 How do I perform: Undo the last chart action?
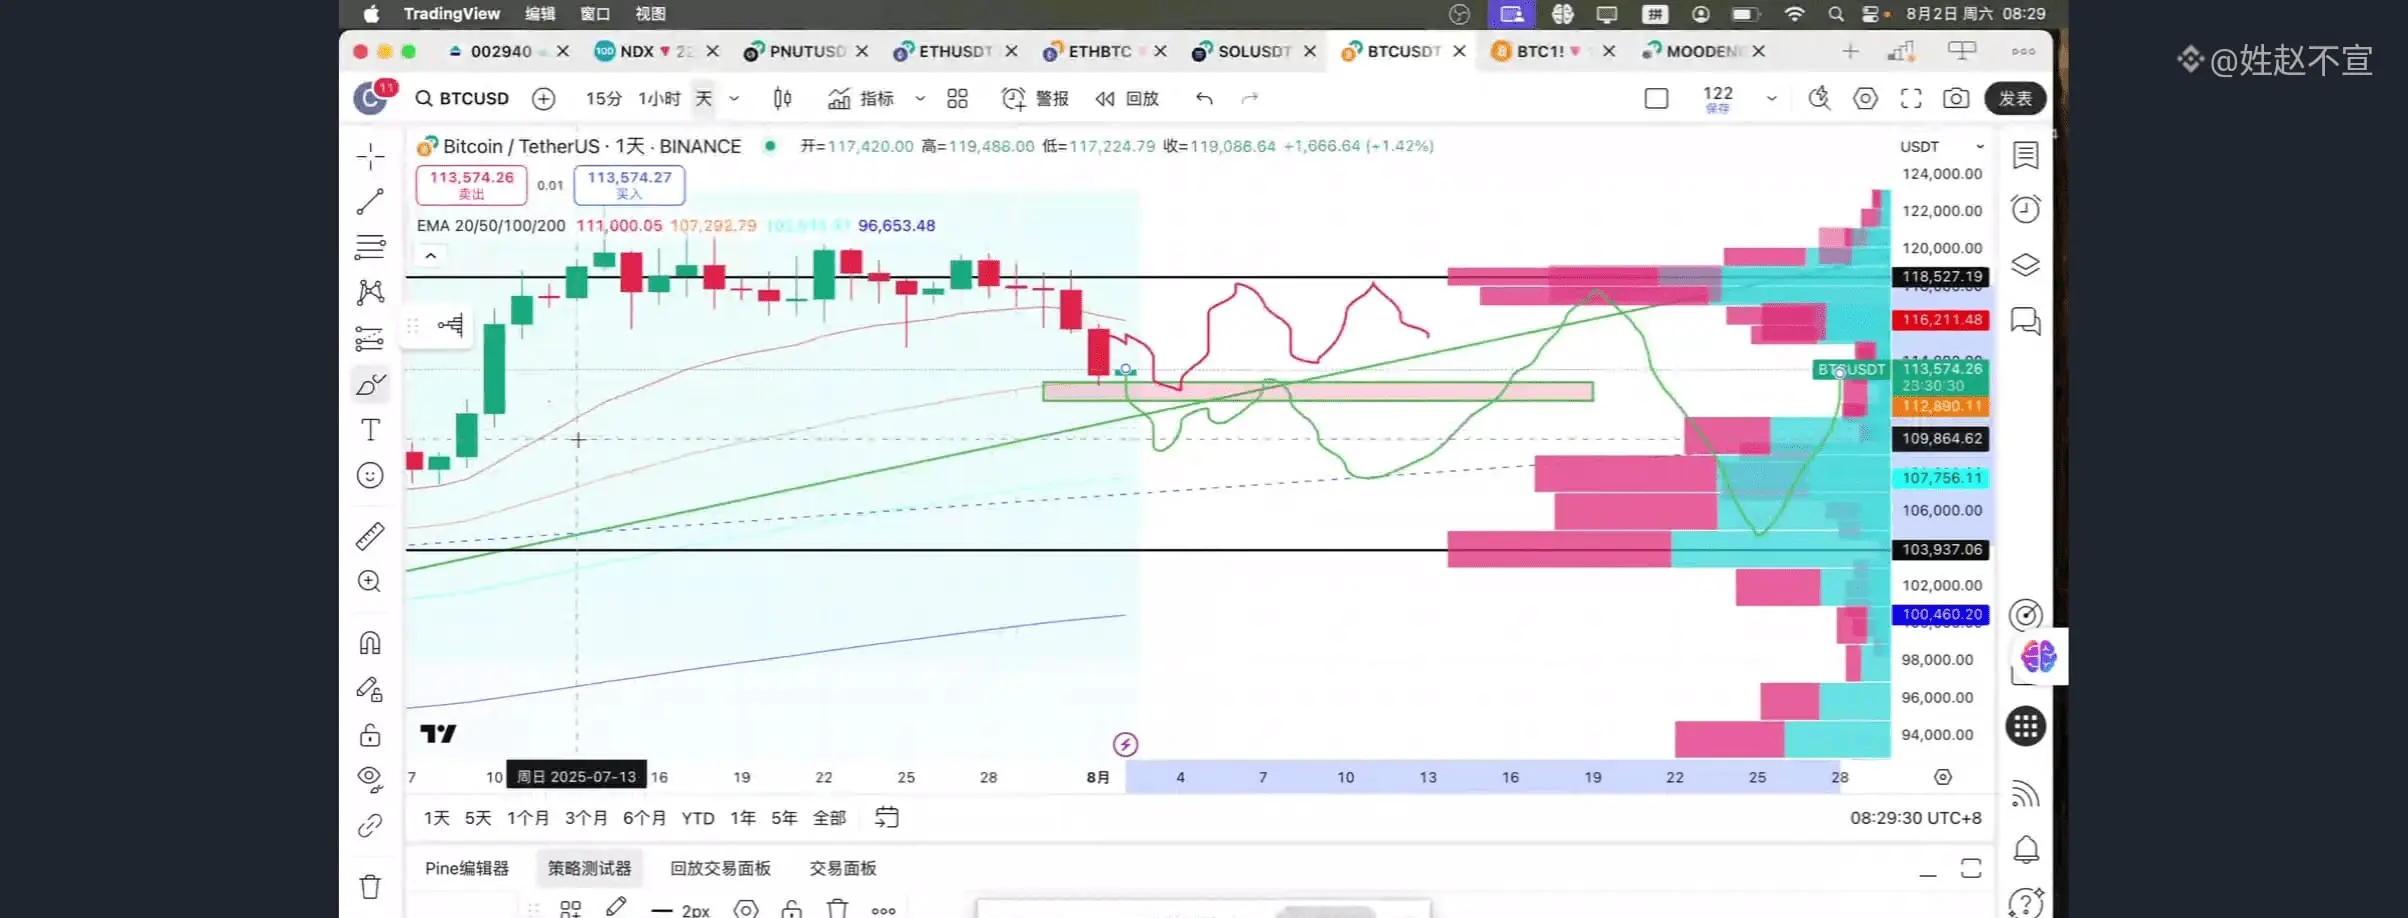[x=1204, y=98]
